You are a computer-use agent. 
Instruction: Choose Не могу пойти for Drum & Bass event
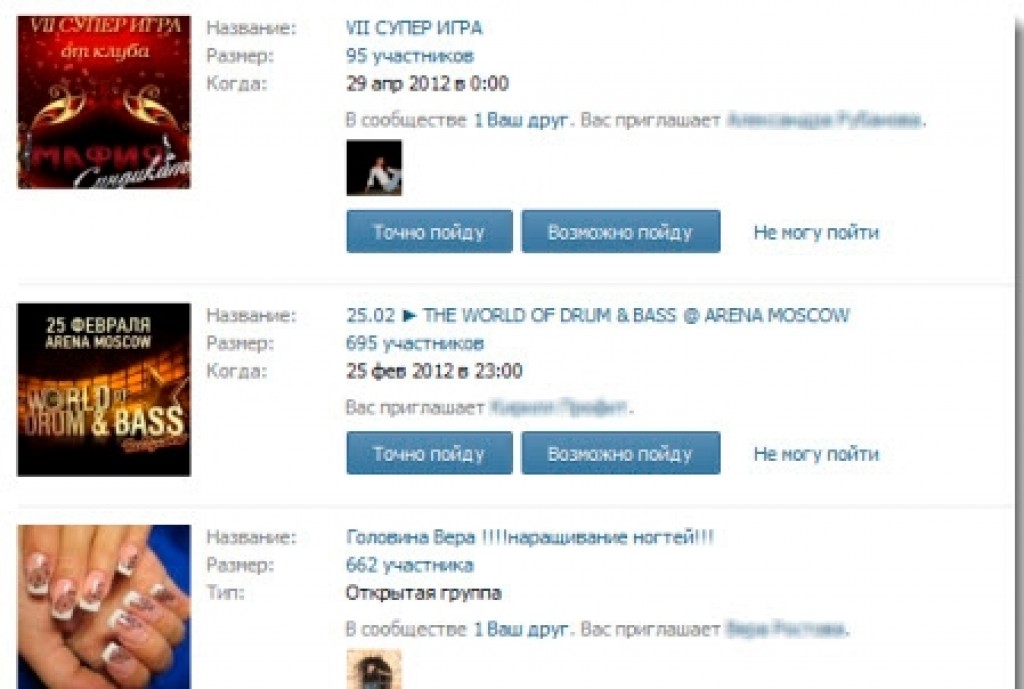[816, 454]
